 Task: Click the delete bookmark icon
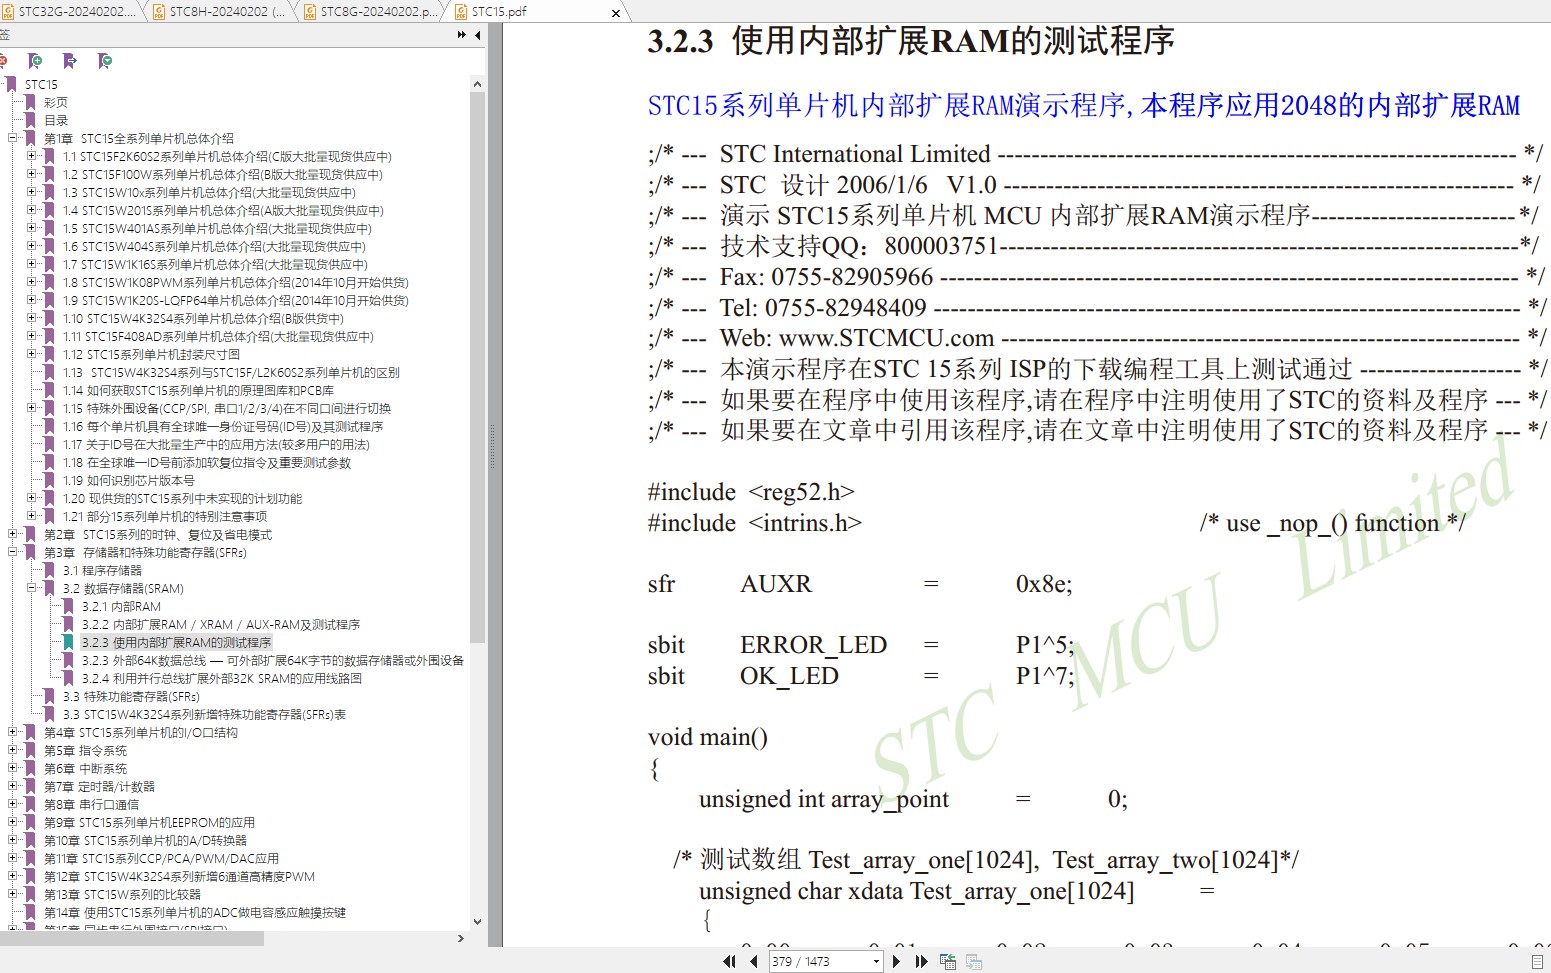[4, 61]
